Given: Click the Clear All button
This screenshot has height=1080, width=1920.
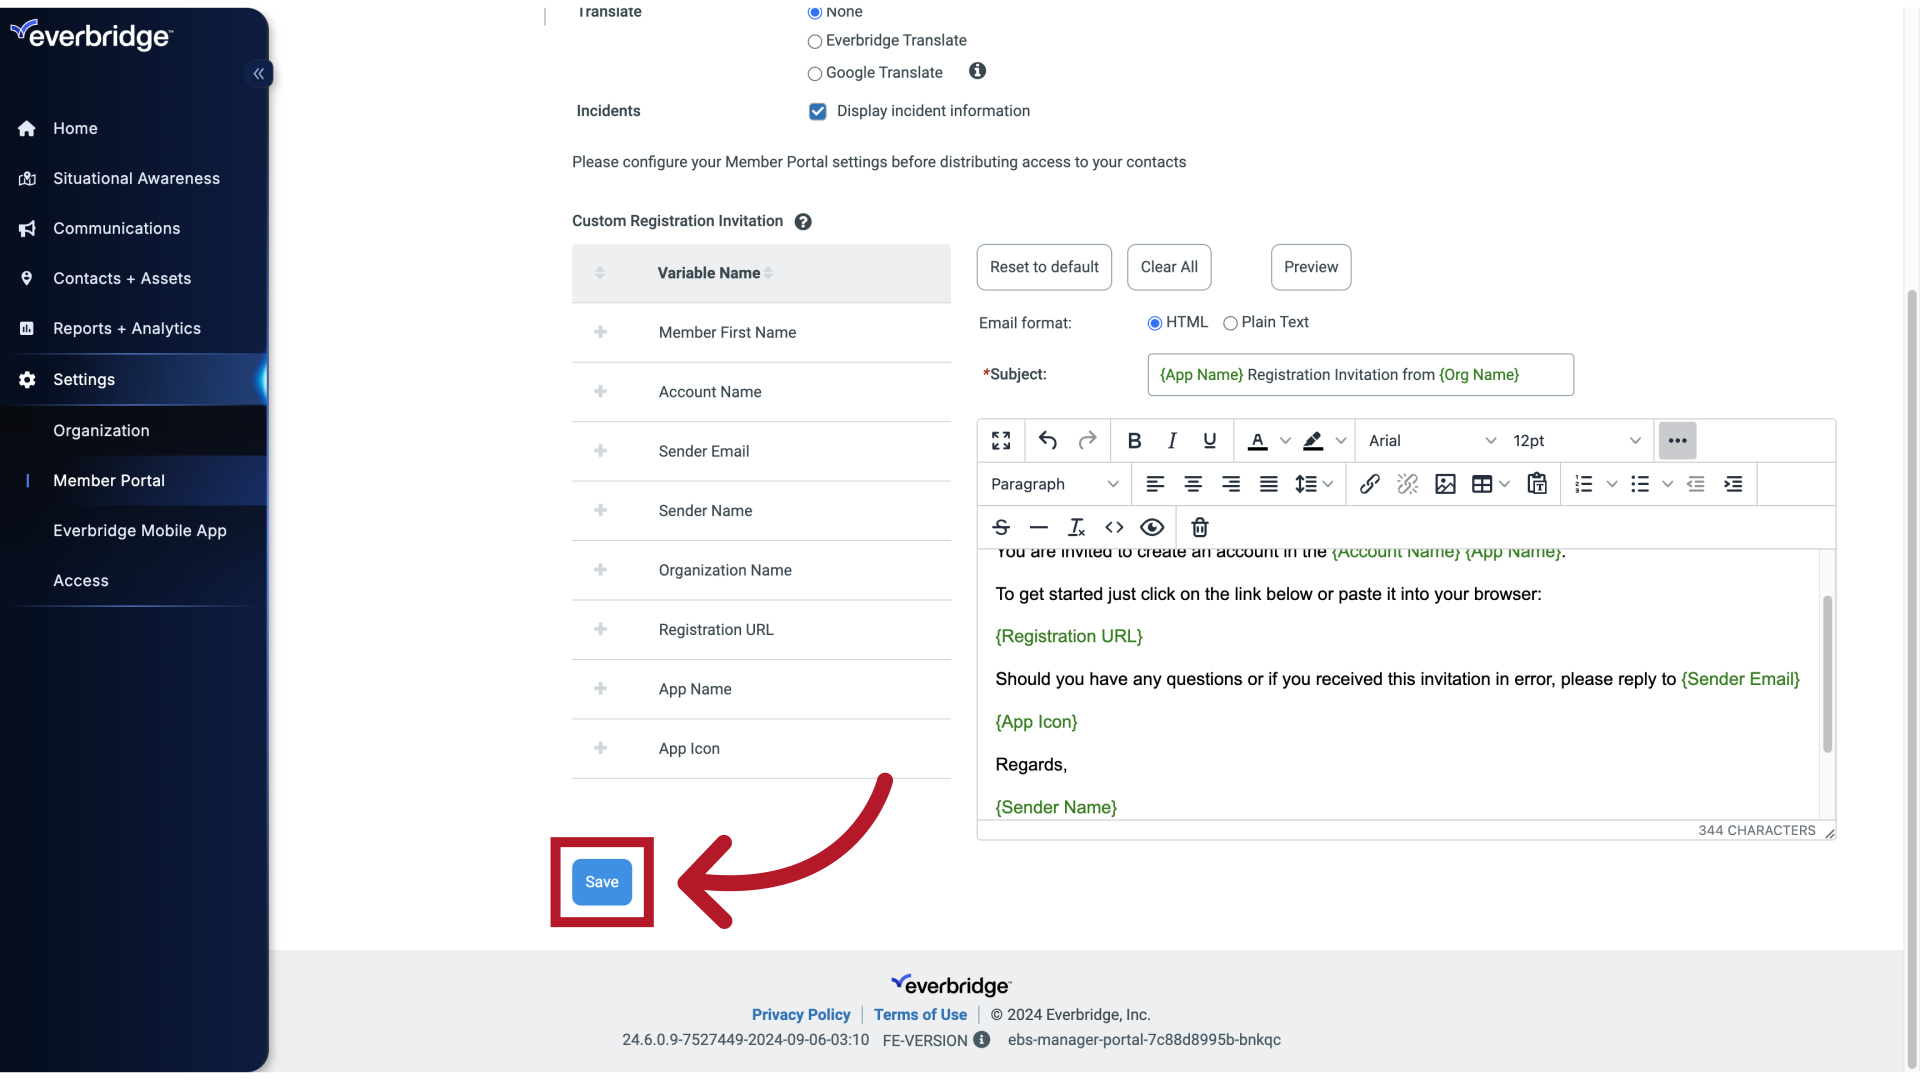Looking at the screenshot, I should pyautogui.click(x=1169, y=267).
